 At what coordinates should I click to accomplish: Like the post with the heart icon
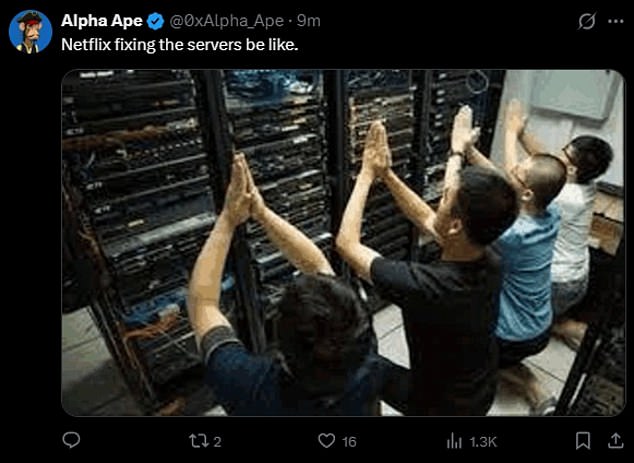pos(327,441)
